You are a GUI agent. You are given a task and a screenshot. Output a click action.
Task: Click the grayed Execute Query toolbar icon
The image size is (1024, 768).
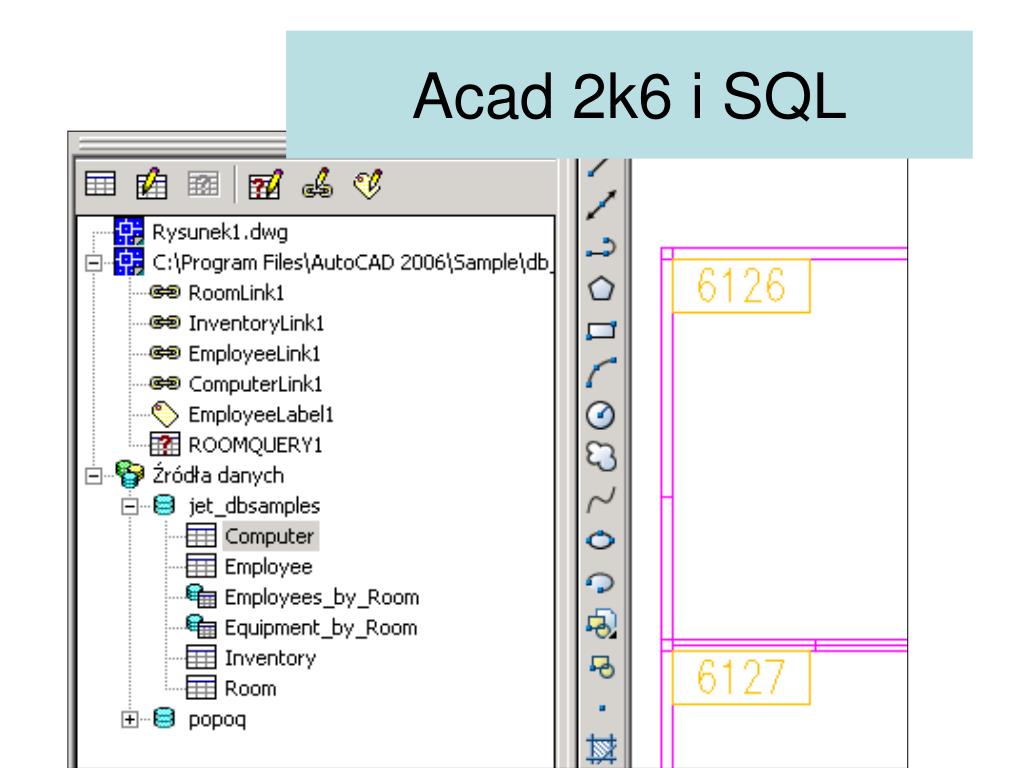(x=203, y=184)
